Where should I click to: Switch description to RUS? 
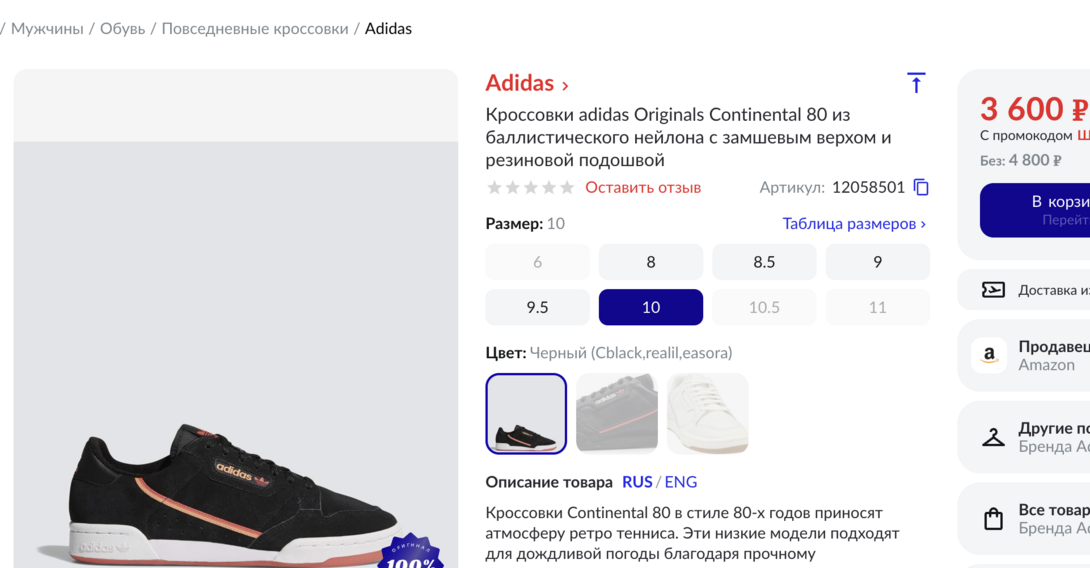pyautogui.click(x=637, y=482)
